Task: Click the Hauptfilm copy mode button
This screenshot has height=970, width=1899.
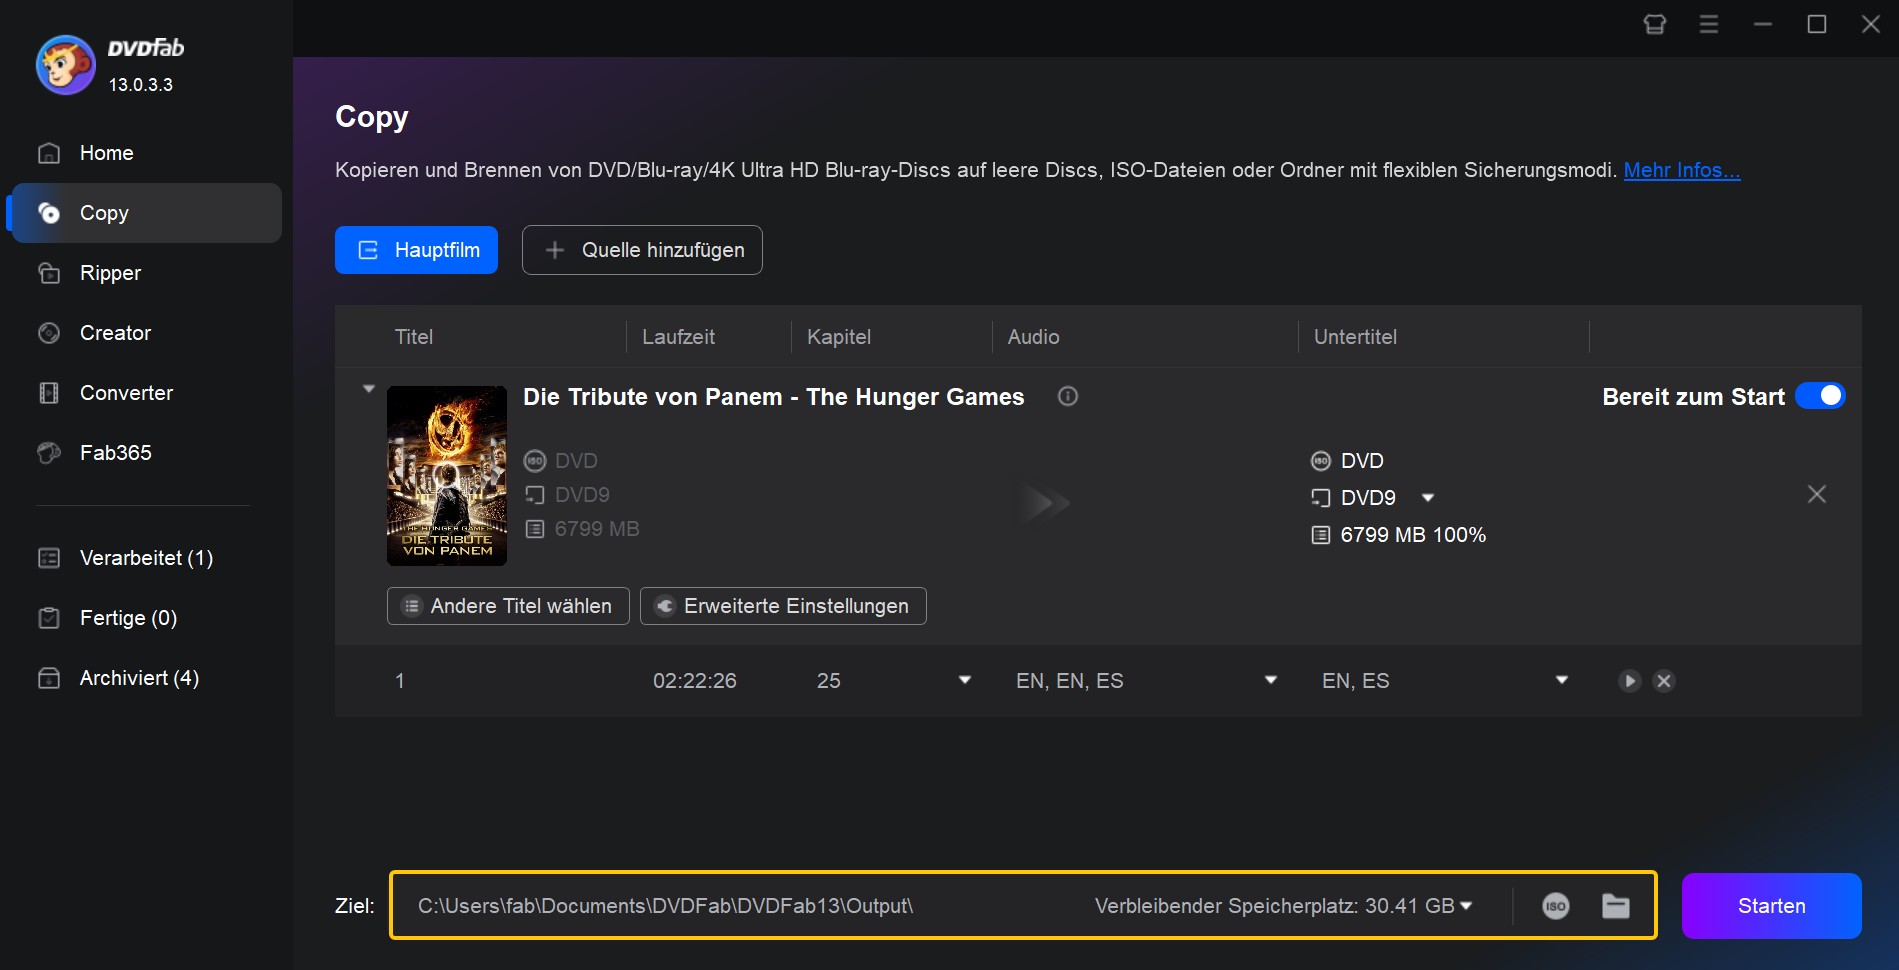Action: [x=416, y=250]
